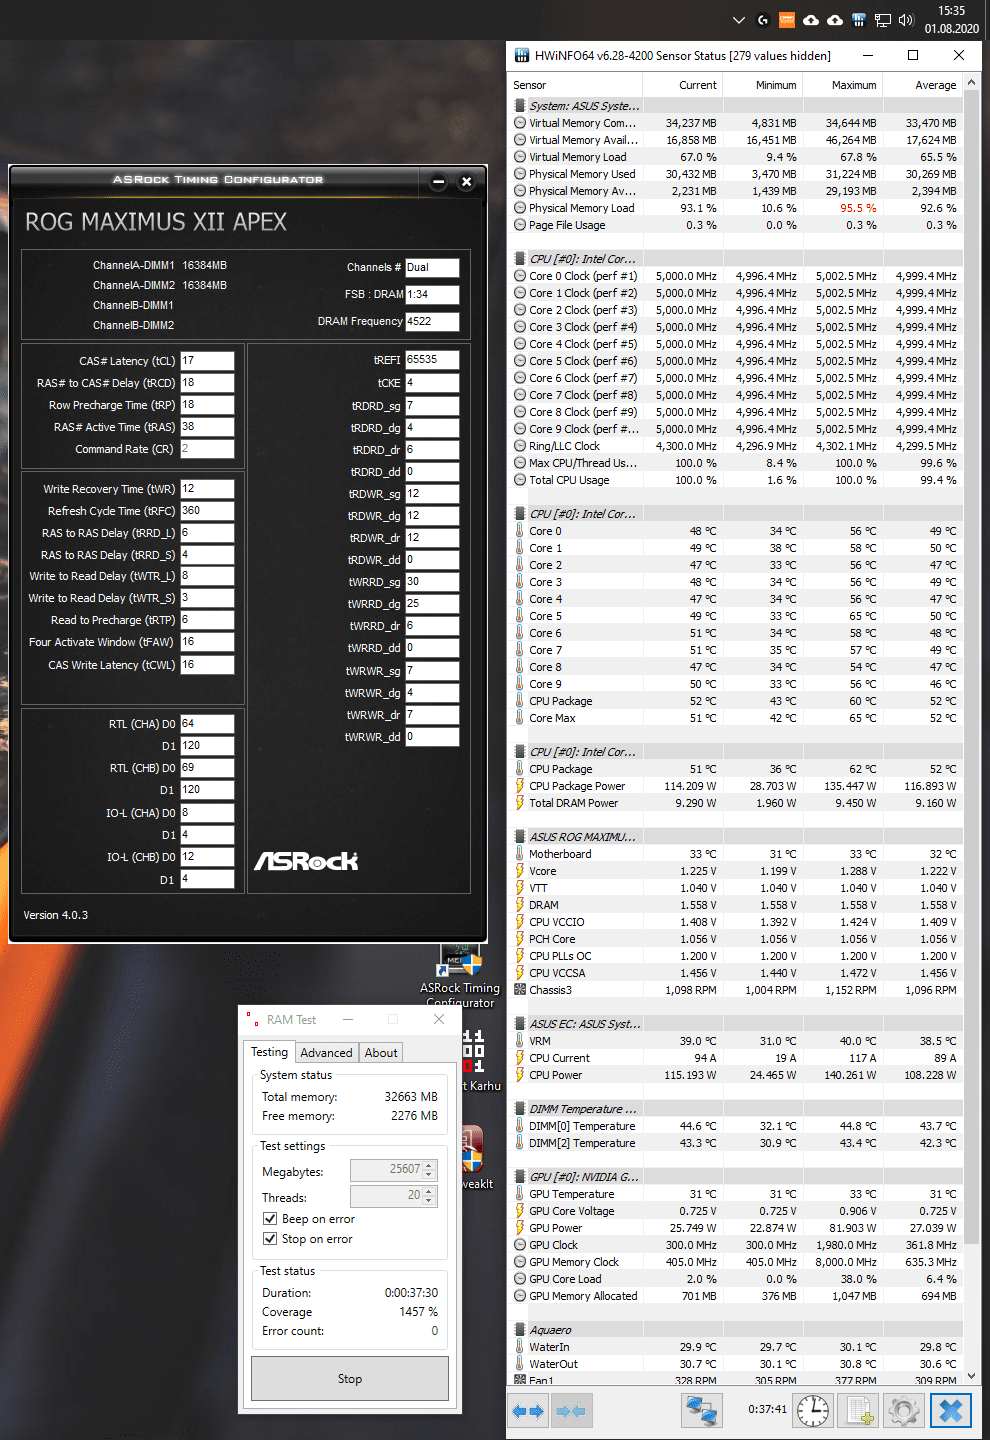The height and width of the screenshot is (1440, 990).
Task: Click the GPU [#0]: NVIDIA section header icon
Action: click(x=520, y=1177)
